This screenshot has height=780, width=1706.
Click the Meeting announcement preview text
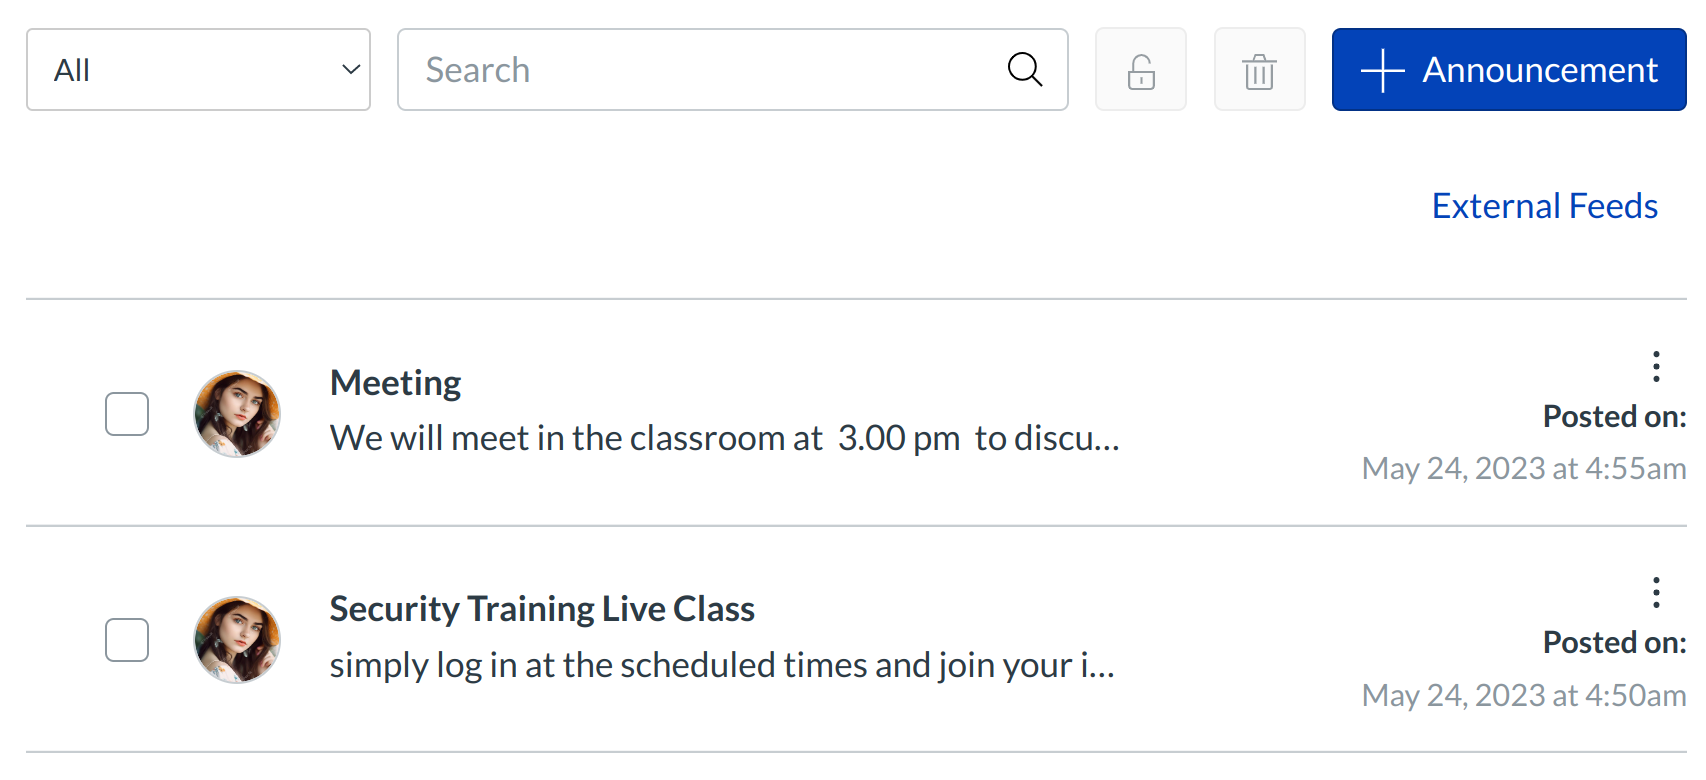(x=724, y=438)
